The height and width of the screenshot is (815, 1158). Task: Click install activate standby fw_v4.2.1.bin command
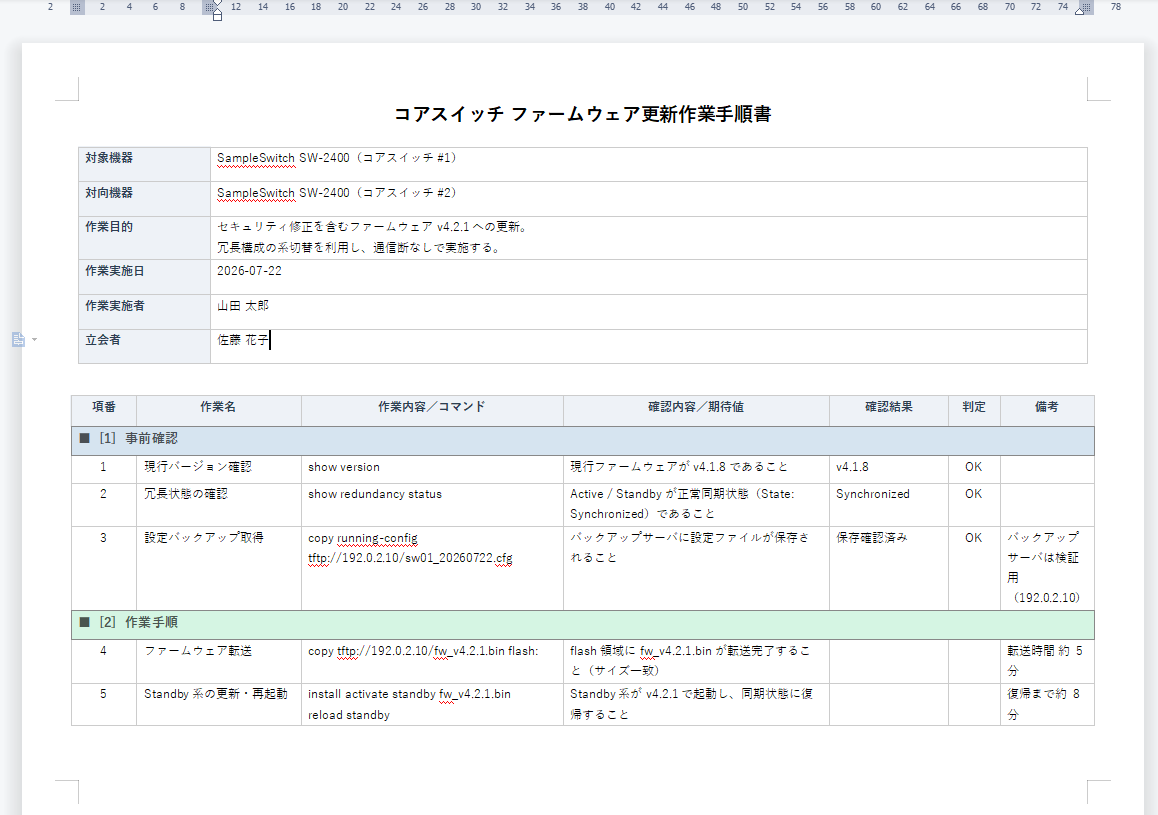[x=409, y=694]
